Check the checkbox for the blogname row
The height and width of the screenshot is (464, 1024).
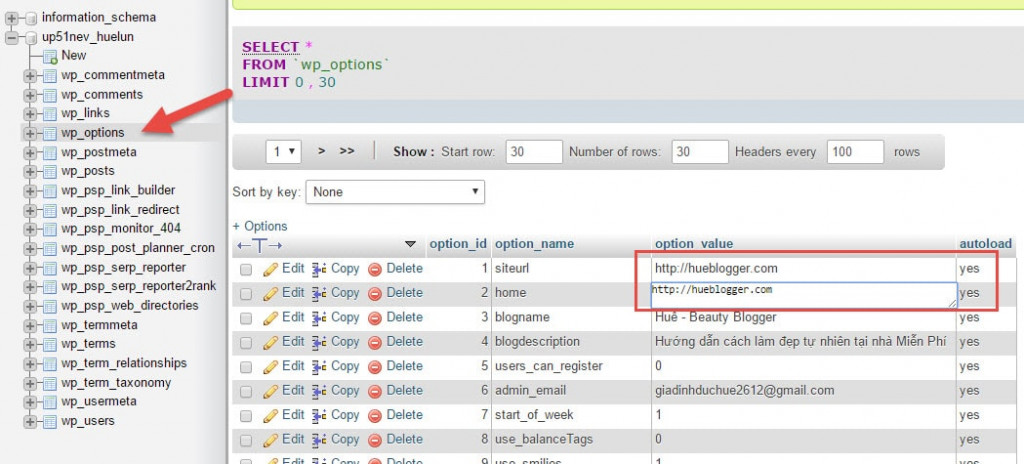246,318
